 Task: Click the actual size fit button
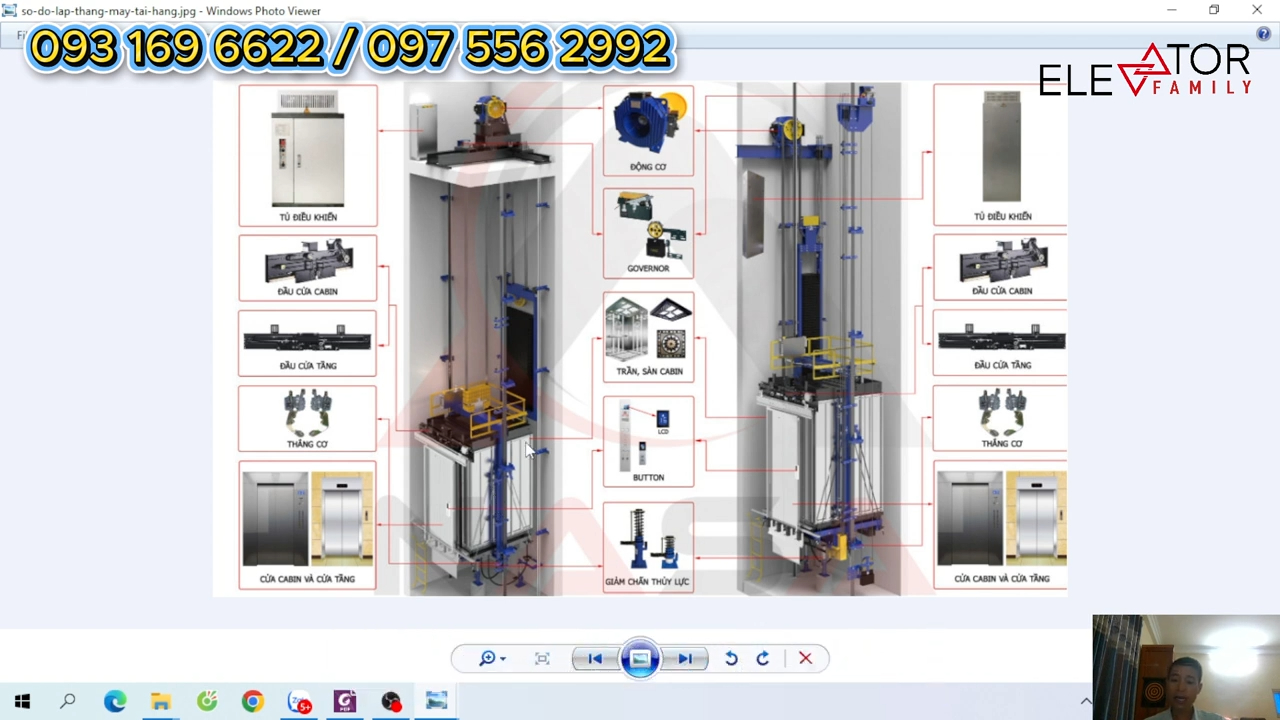(542, 658)
